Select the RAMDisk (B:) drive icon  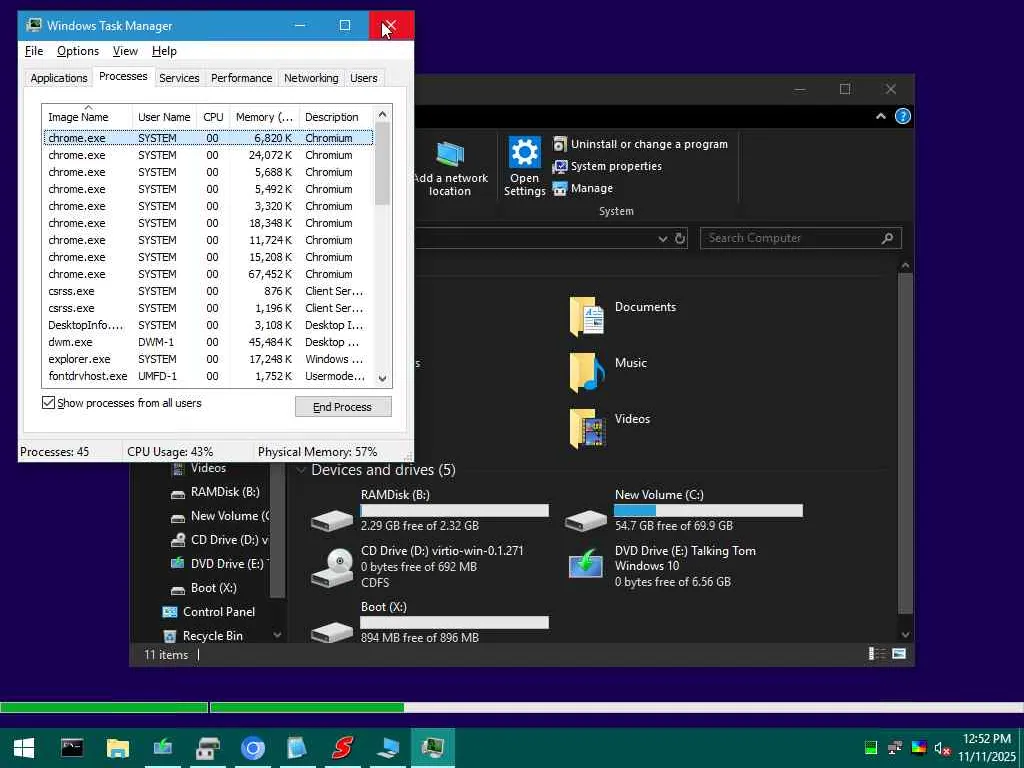[x=332, y=519]
